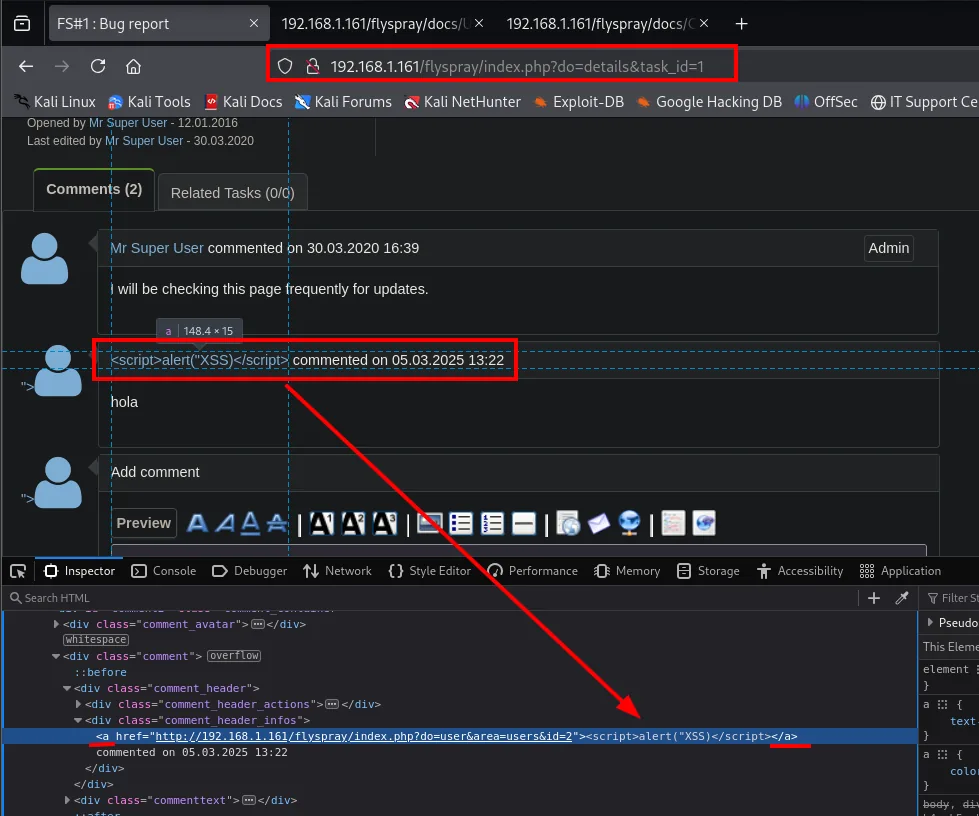
Task: Focus the Search HTML field
Action: click(431, 598)
